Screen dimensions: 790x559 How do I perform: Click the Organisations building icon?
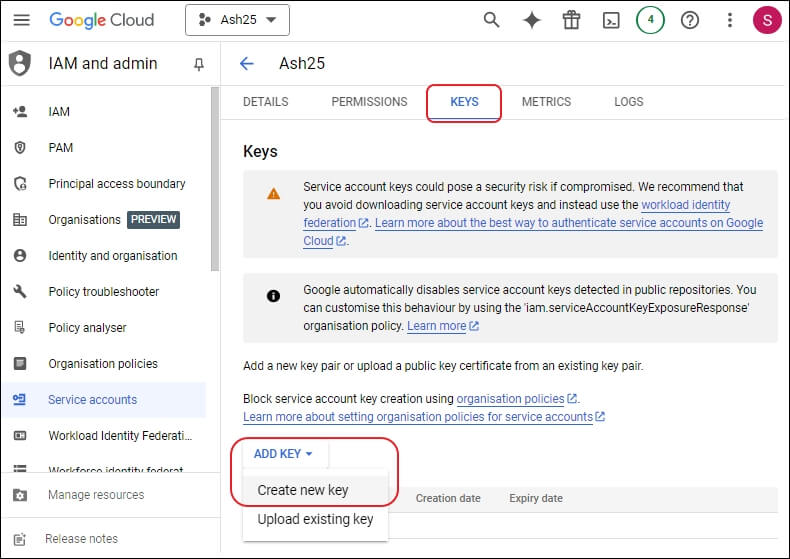pyautogui.click(x=20, y=220)
